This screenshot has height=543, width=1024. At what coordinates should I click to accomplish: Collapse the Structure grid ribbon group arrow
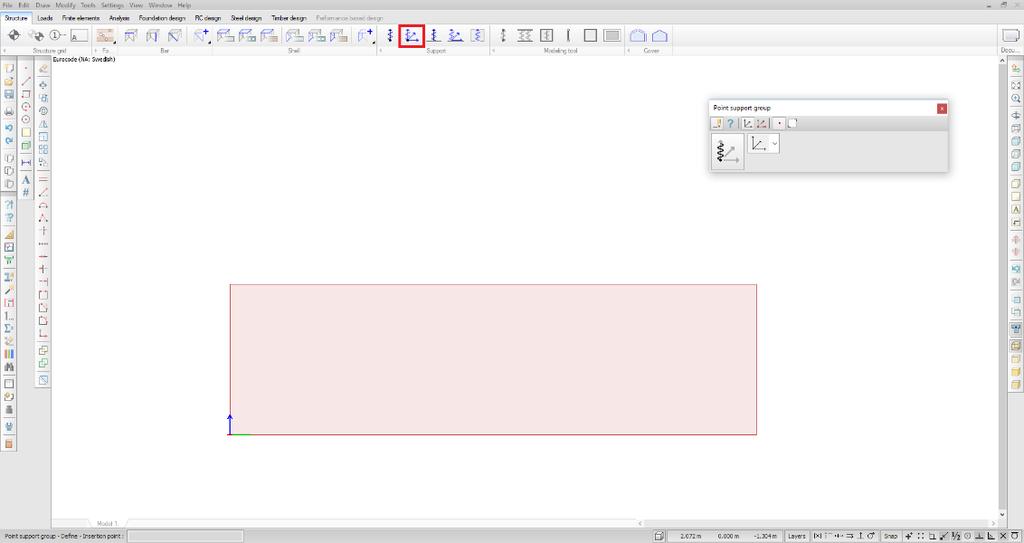tap(5, 50)
